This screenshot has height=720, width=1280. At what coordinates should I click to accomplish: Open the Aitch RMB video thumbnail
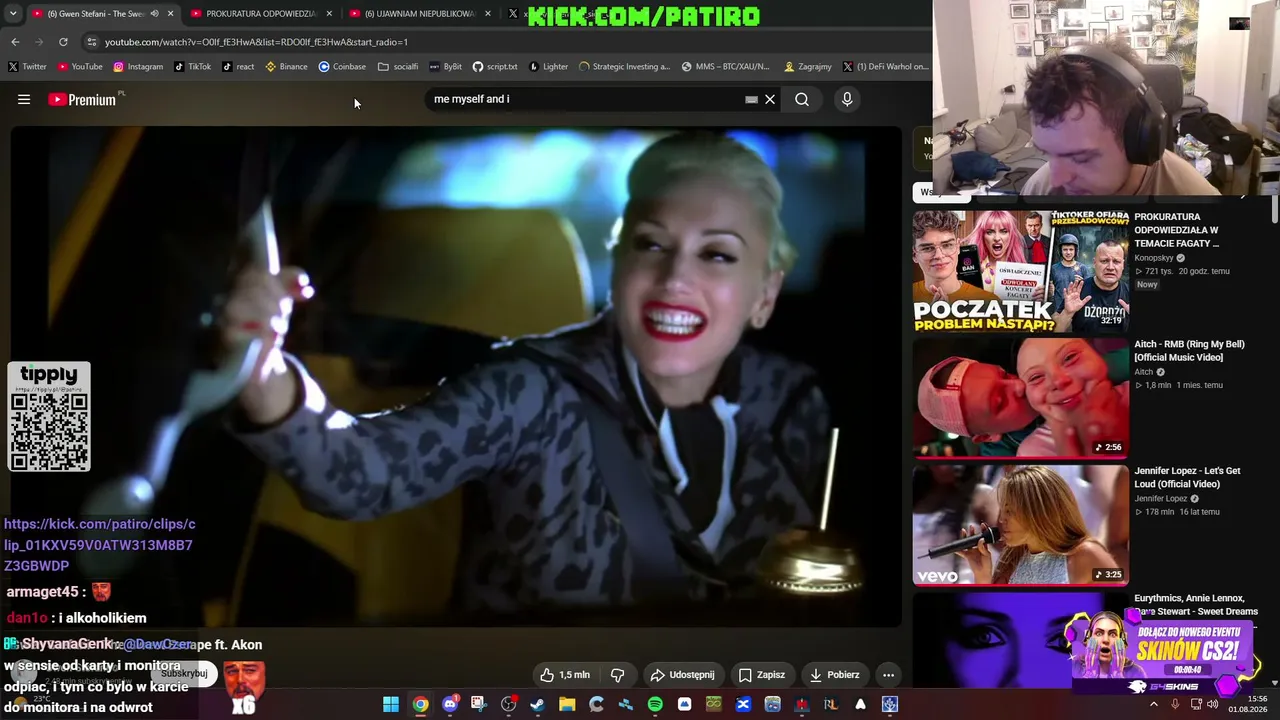[x=1020, y=398]
